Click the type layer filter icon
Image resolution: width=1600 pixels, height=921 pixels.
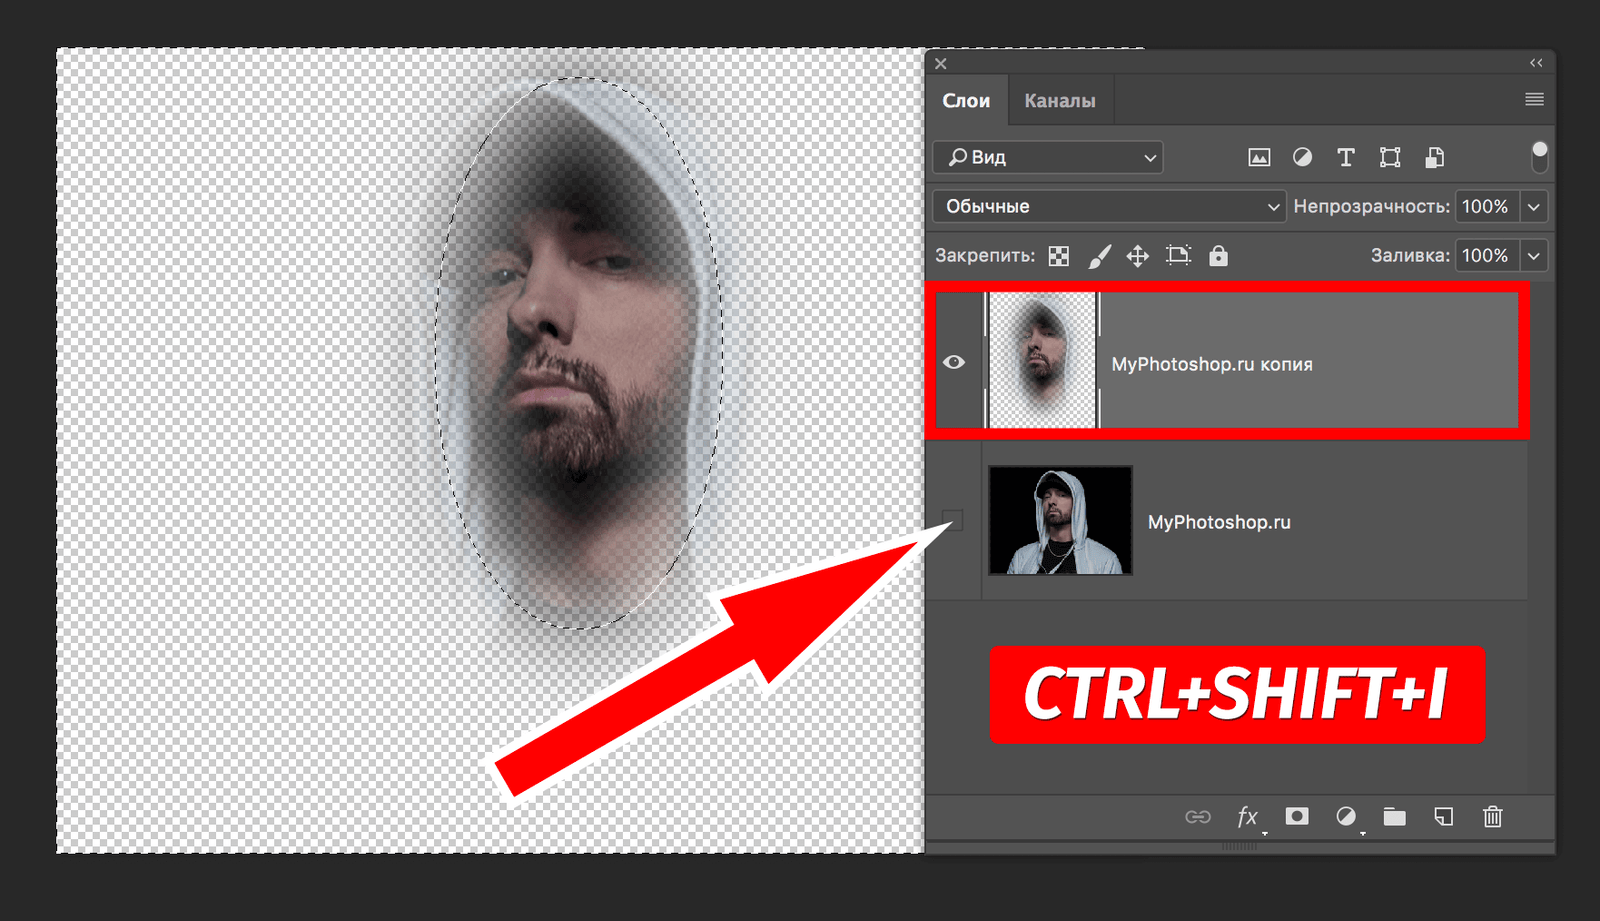coord(1346,157)
